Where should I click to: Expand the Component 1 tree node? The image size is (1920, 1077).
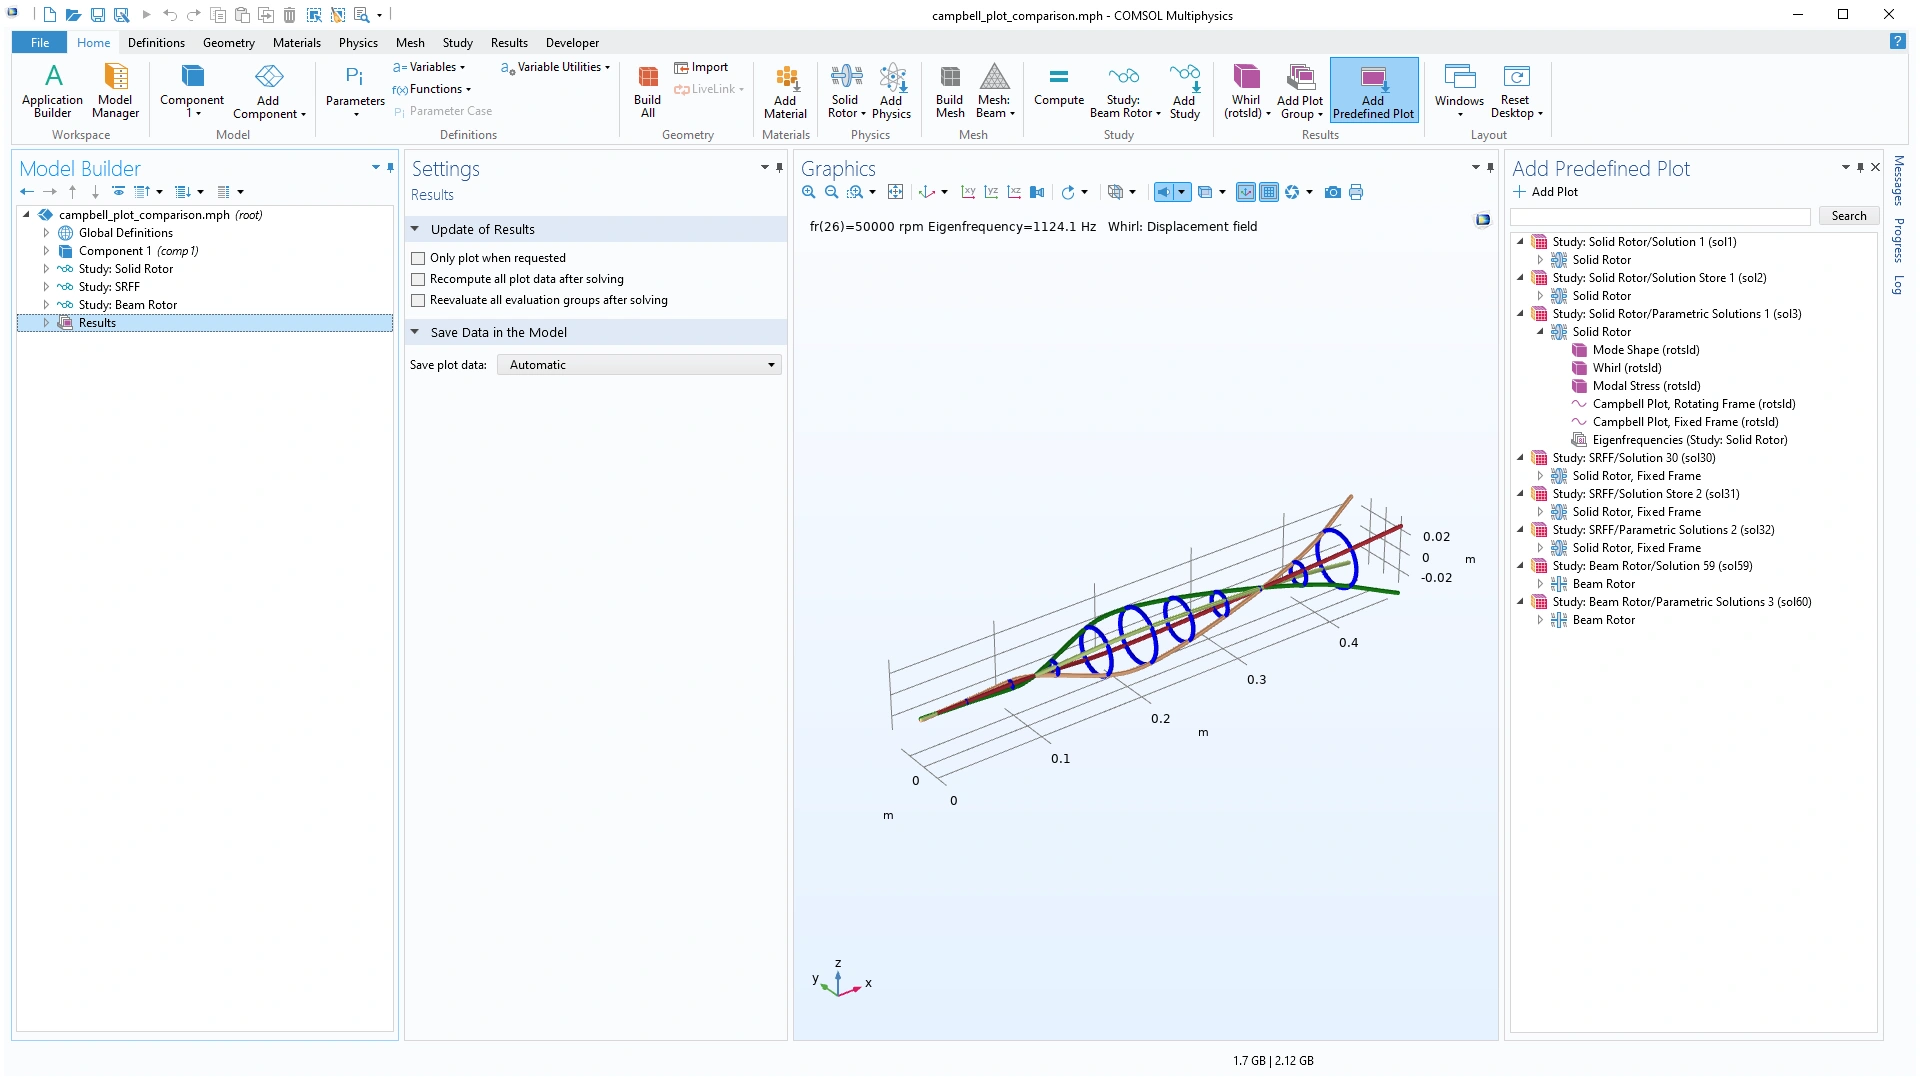(x=46, y=251)
